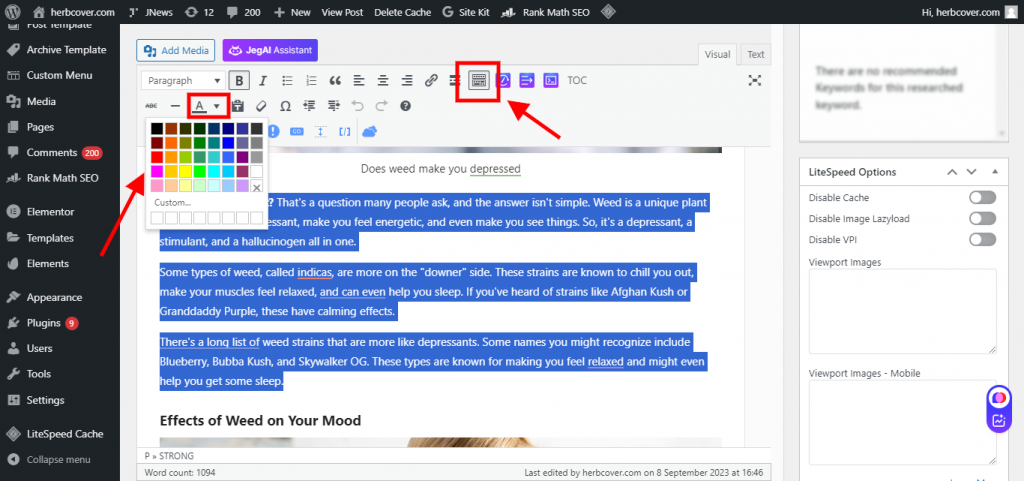Align text right
Image resolution: width=1024 pixels, height=481 pixels.
pyautogui.click(x=406, y=81)
